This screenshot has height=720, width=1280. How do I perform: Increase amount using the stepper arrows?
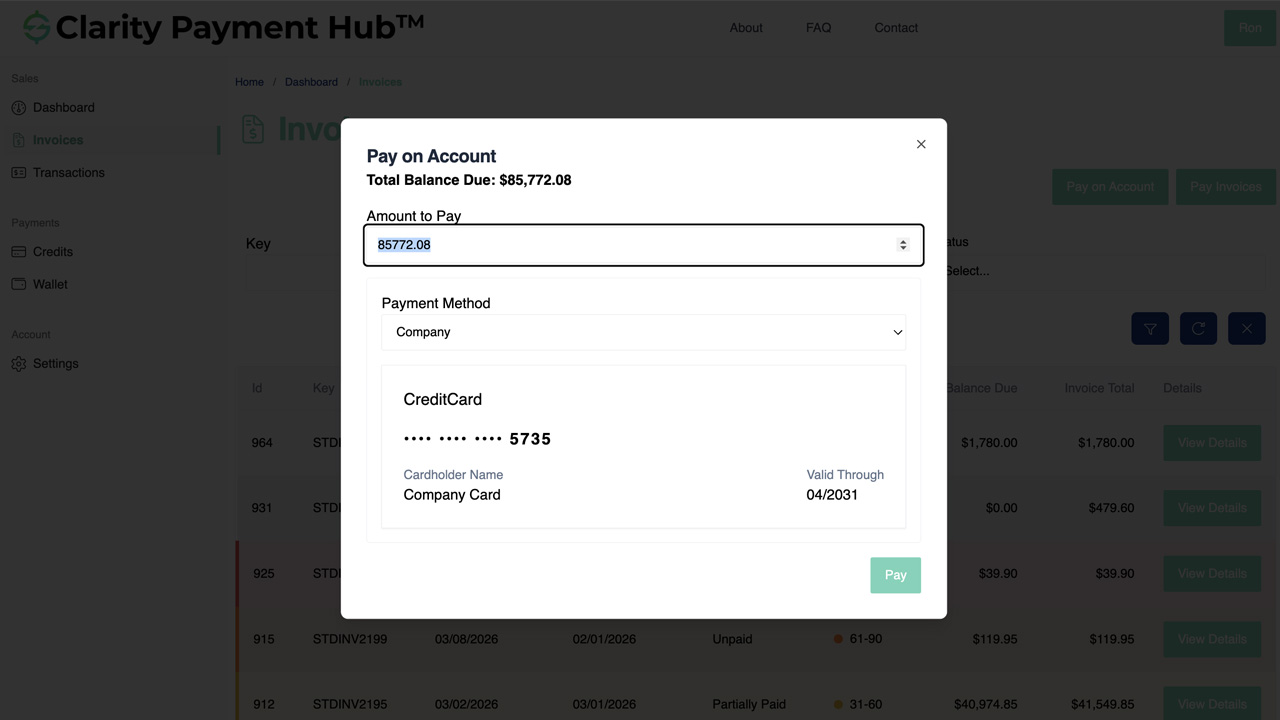[903, 240]
